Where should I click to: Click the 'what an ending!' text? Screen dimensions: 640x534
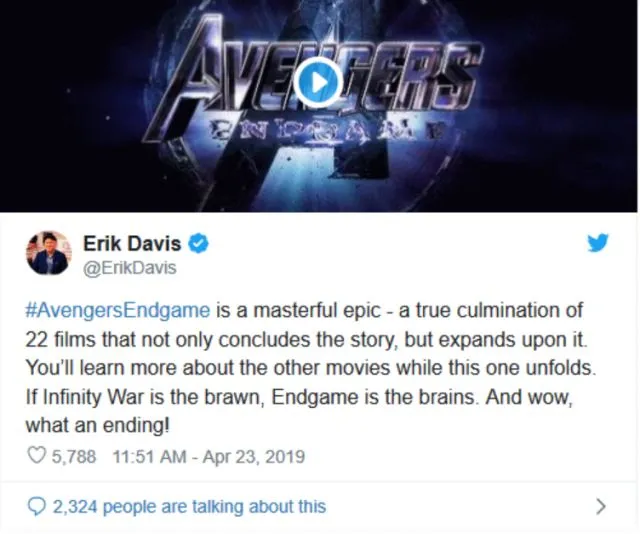pyautogui.click(x=97, y=425)
